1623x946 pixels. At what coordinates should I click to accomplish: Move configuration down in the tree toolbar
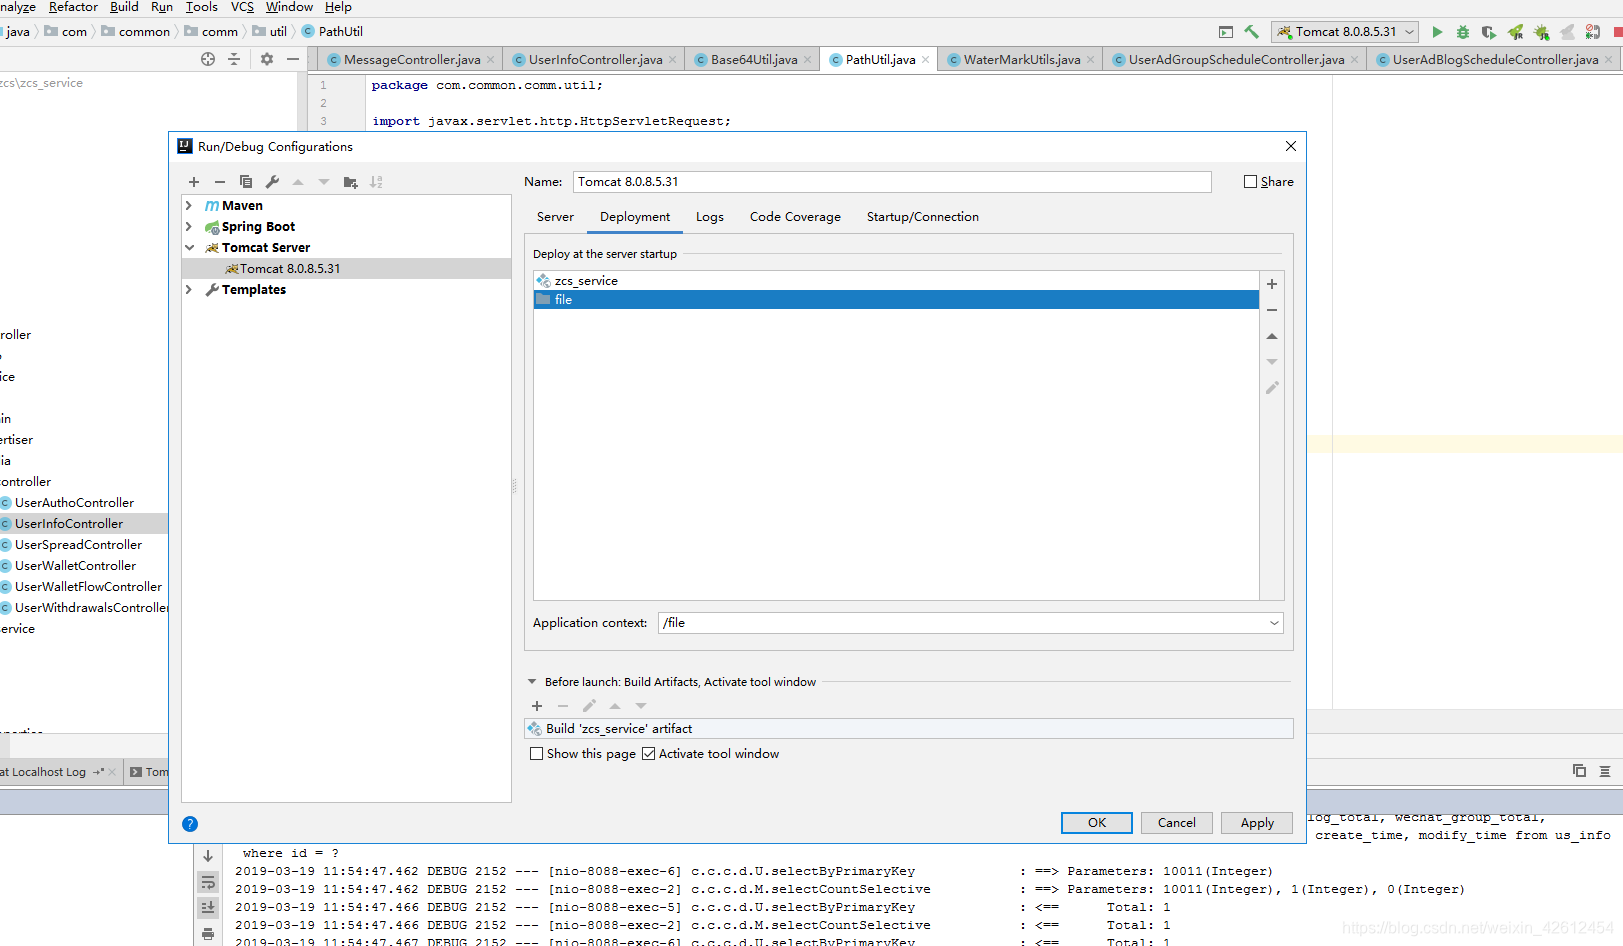click(324, 182)
